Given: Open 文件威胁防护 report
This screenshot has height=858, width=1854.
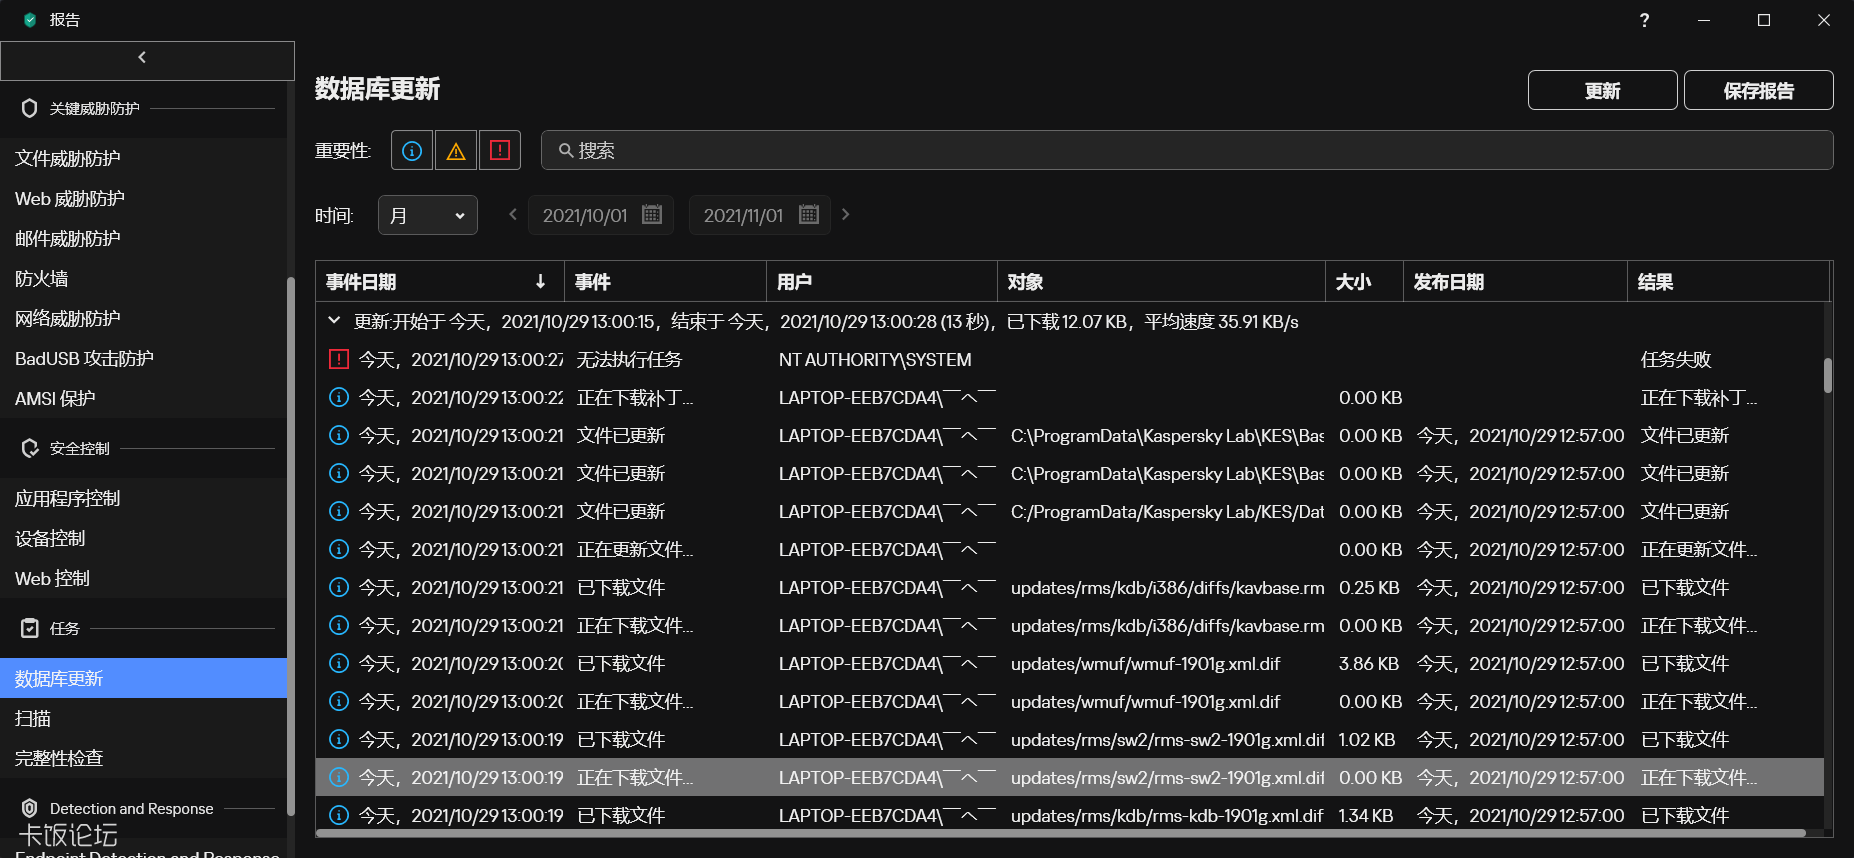Looking at the screenshot, I should point(143,158).
